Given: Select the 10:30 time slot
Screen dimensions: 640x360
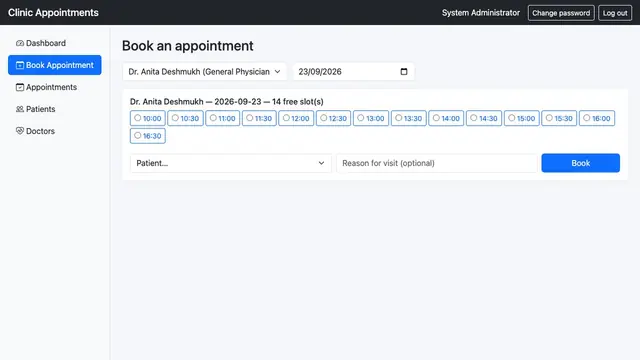Looking at the screenshot, I should pyautogui.click(x=185, y=118).
